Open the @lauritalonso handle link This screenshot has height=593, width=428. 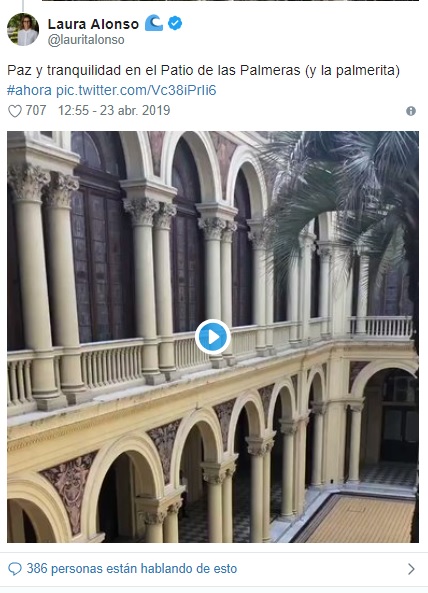(x=86, y=40)
